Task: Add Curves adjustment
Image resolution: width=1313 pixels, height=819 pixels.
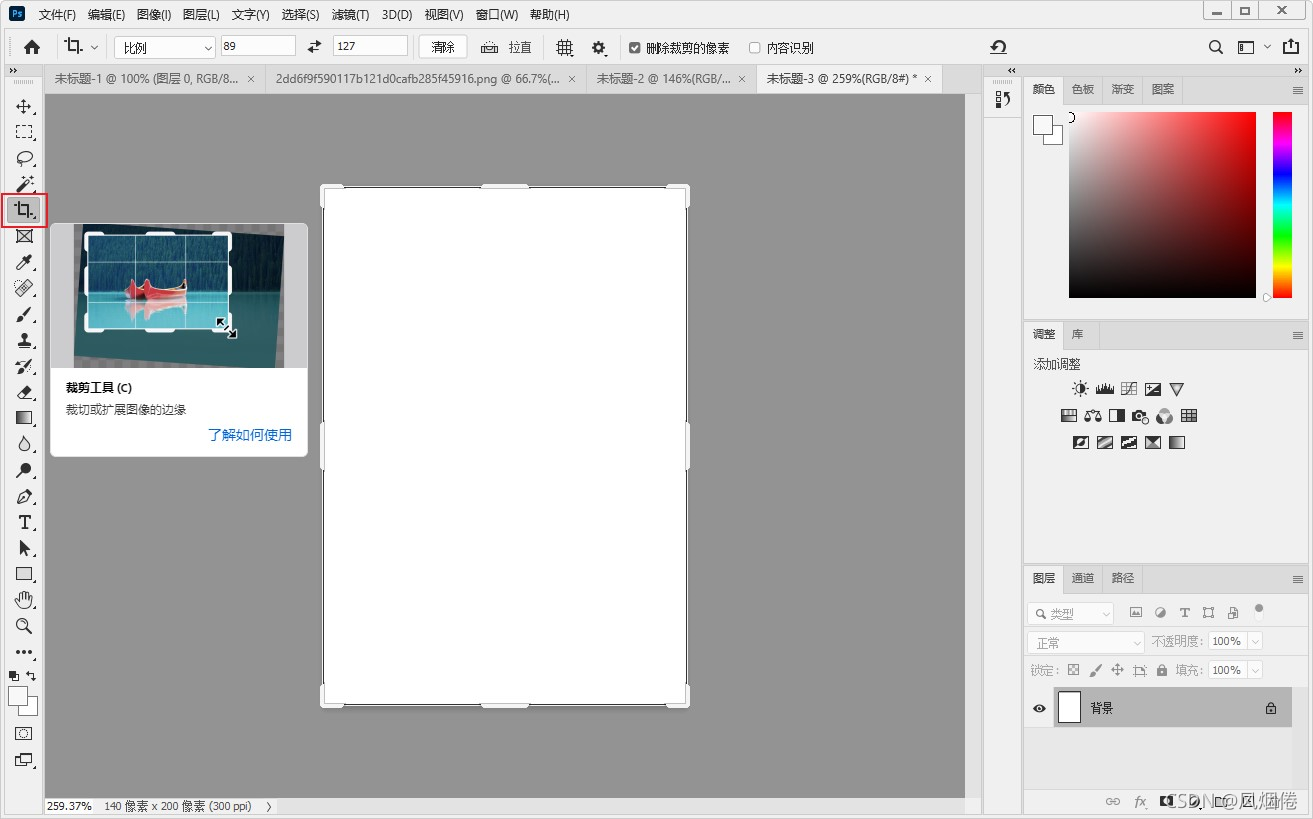Action: coord(1129,389)
